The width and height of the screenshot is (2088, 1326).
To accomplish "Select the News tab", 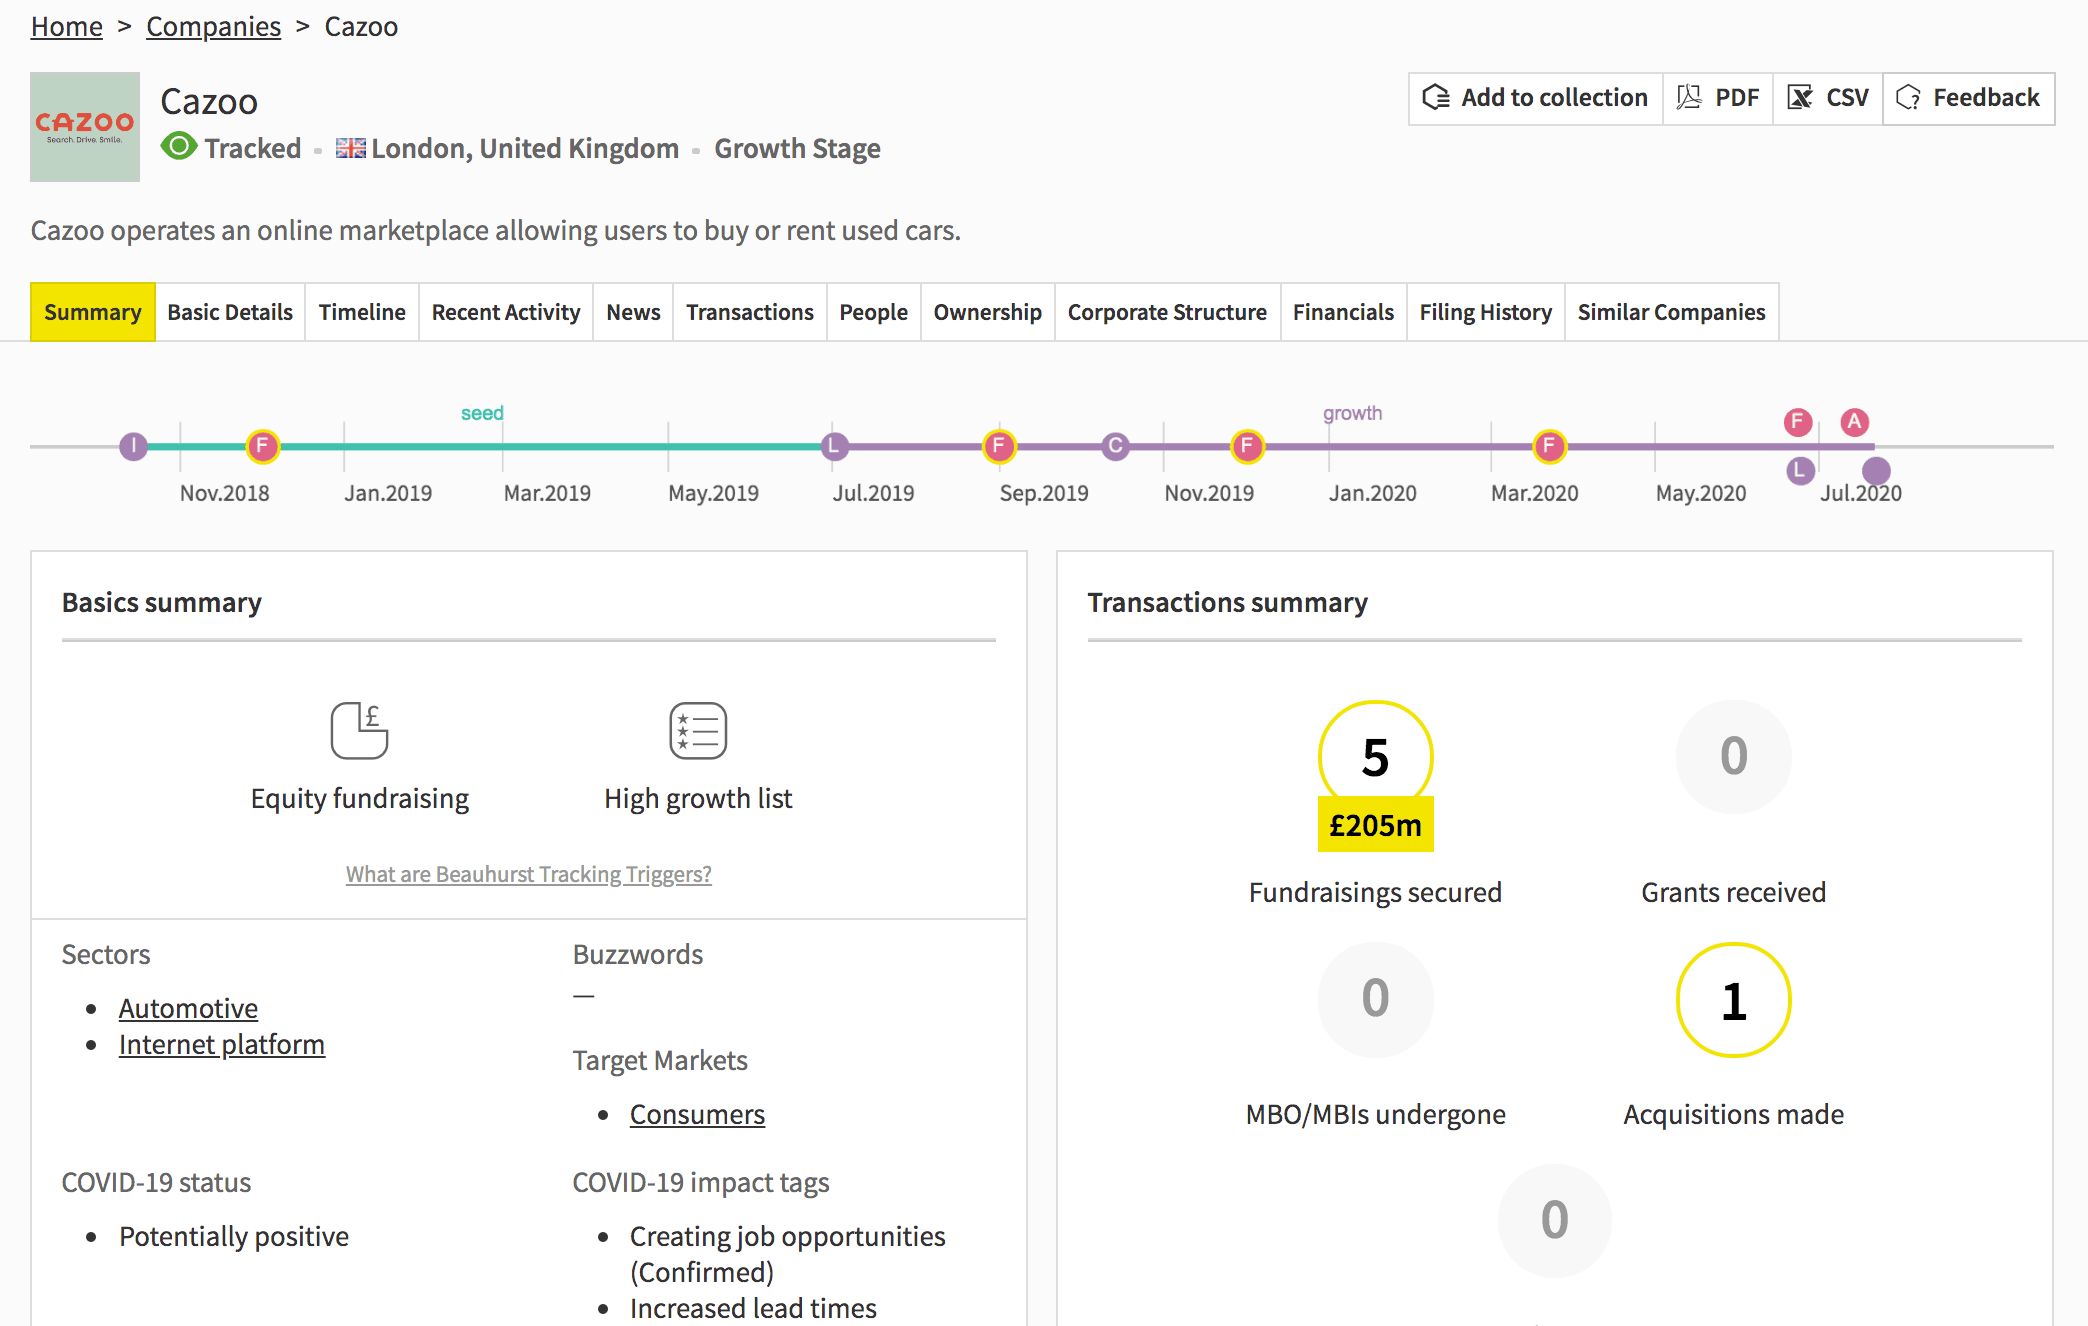I will pyautogui.click(x=633, y=312).
